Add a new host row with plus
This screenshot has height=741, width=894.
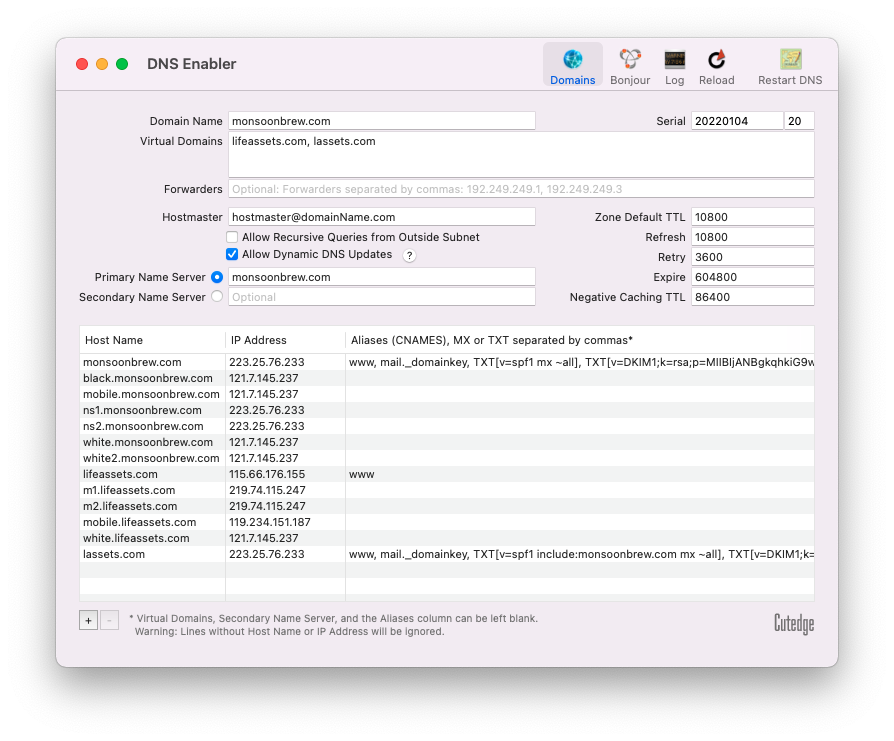click(x=89, y=620)
